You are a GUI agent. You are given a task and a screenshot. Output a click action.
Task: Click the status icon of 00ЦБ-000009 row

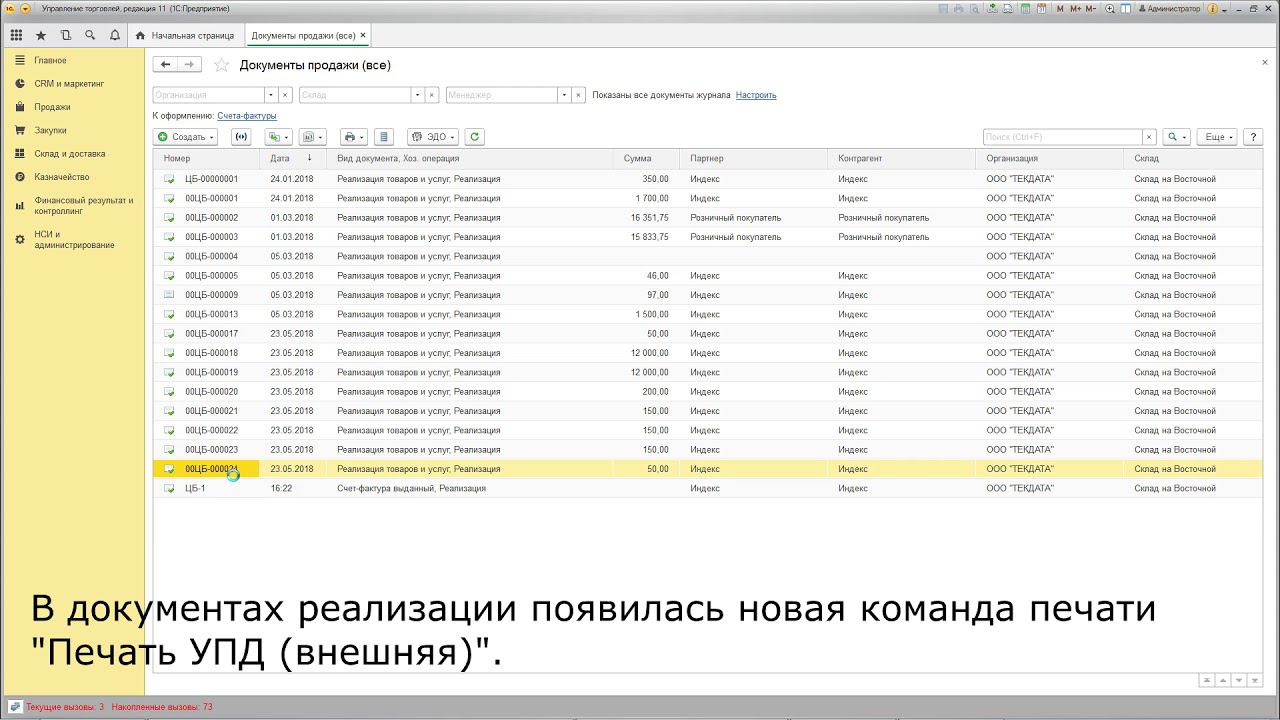pos(169,295)
